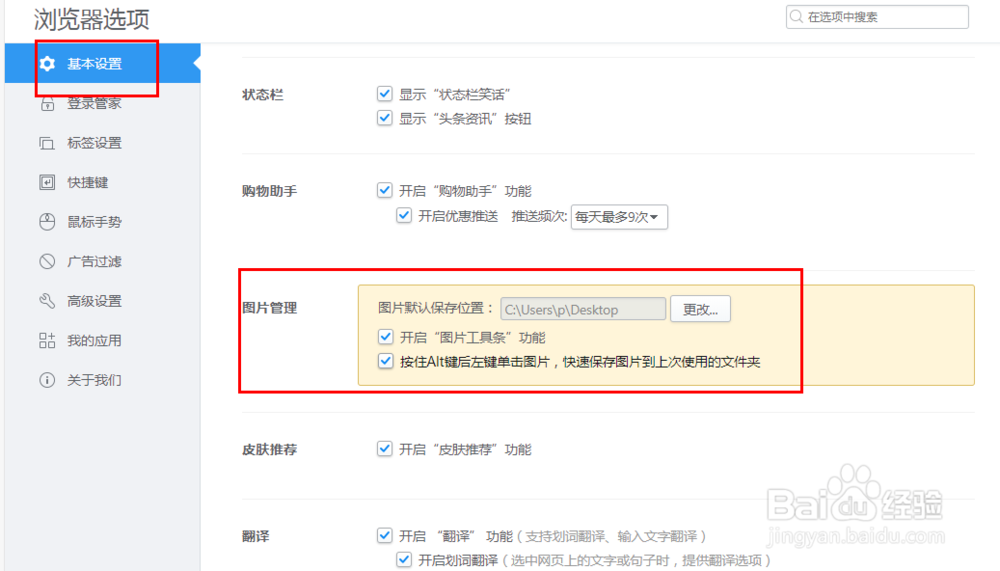The image size is (1000, 571).
Task: Expand the 推送频次 每天最多9次 dropdown
Action: [619, 217]
